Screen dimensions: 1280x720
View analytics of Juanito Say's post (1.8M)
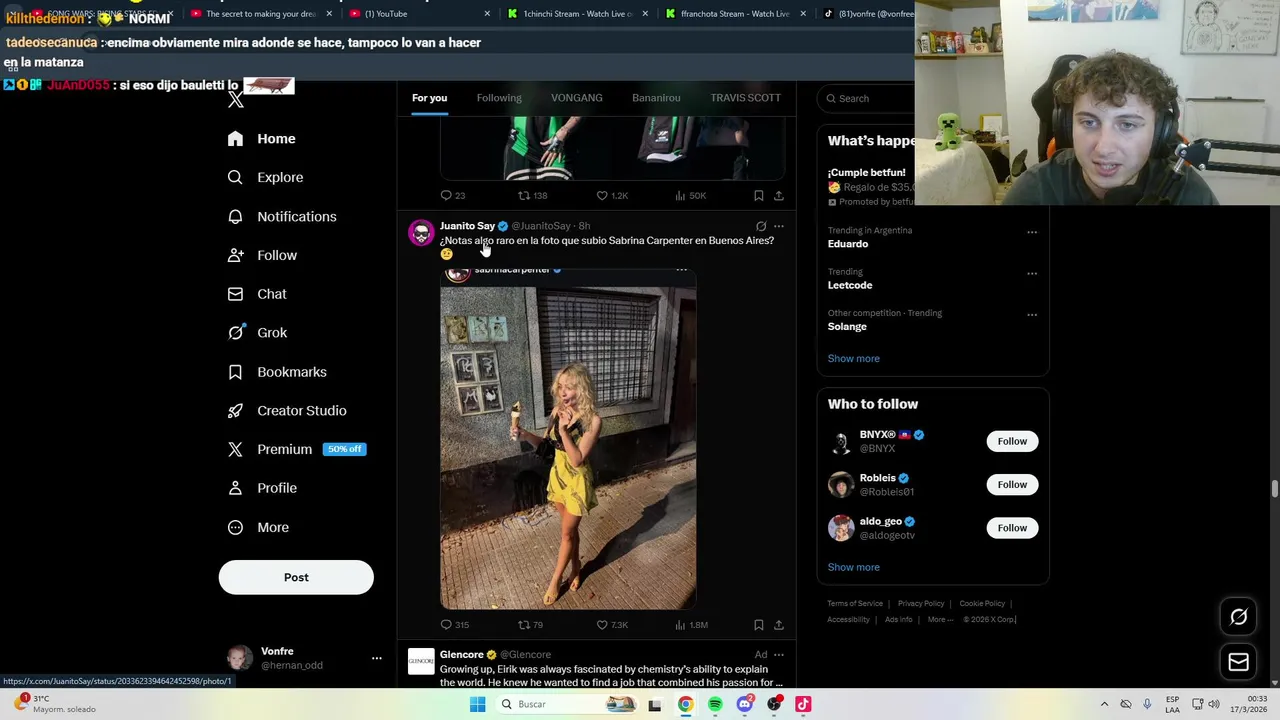[x=691, y=625]
